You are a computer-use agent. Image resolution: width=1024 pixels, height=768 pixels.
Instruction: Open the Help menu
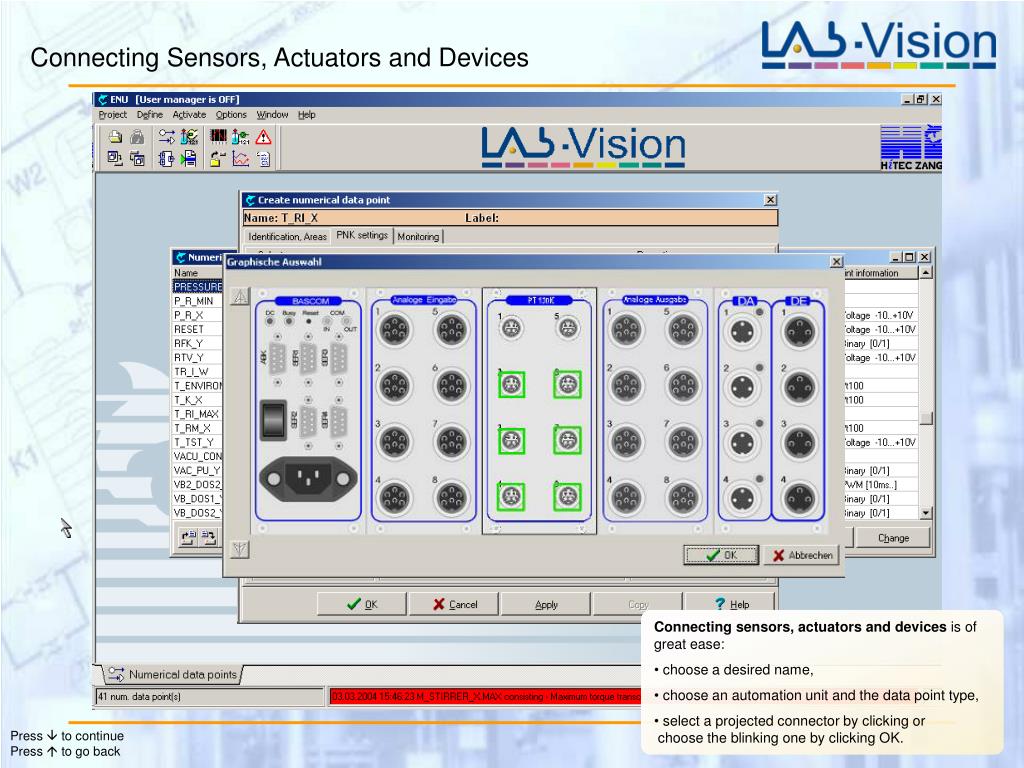click(x=307, y=114)
